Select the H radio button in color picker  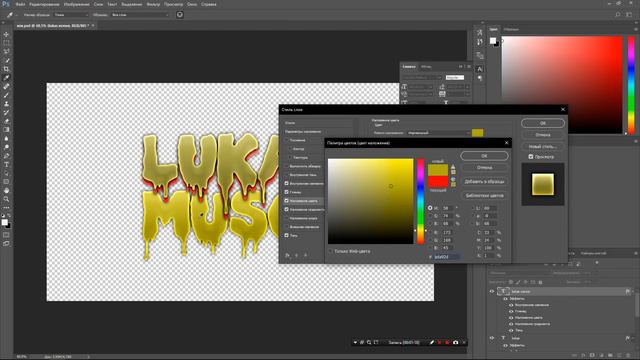(x=430, y=208)
